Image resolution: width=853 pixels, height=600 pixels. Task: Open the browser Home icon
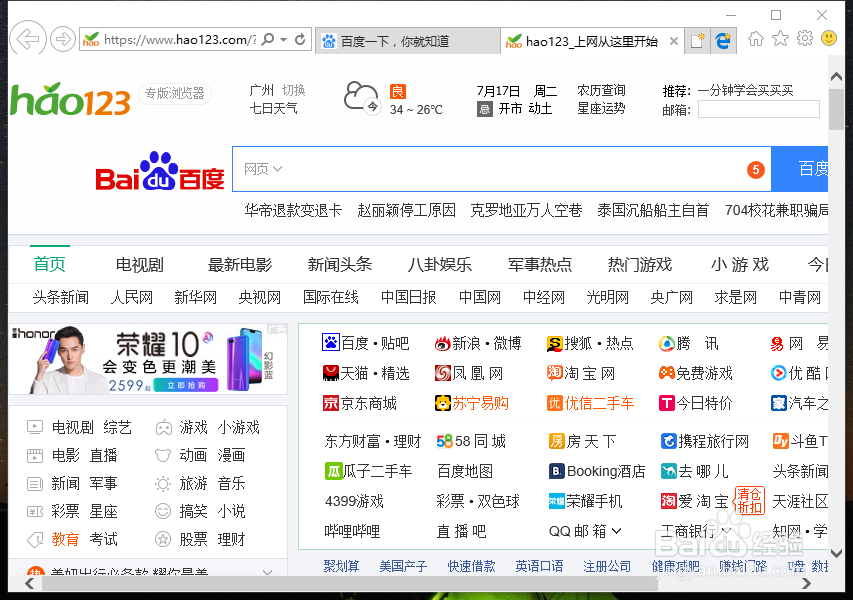pyautogui.click(x=756, y=39)
